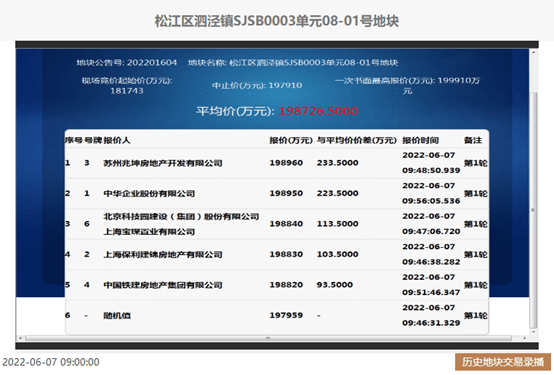Click the random value 197959

286,315
